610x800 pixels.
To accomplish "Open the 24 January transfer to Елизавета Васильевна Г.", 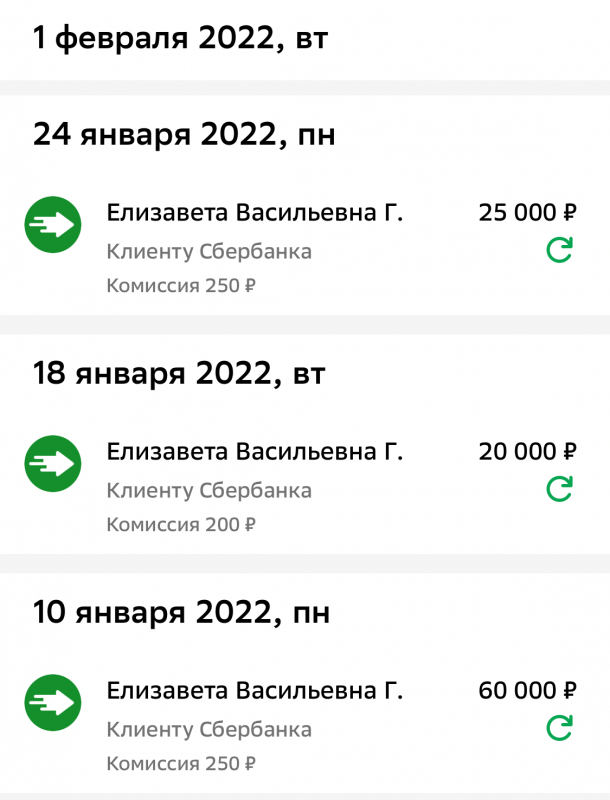I will 255,213.
